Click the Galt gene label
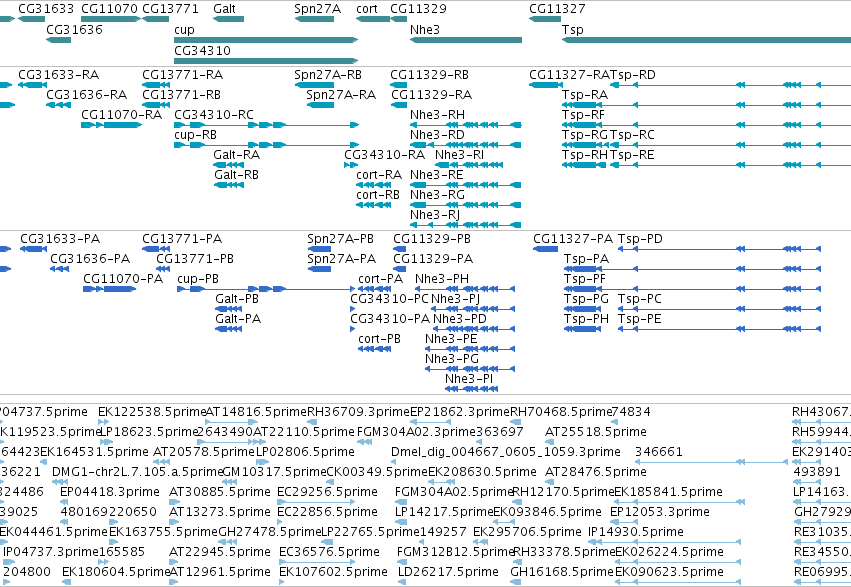The width and height of the screenshot is (851, 587). [224, 9]
